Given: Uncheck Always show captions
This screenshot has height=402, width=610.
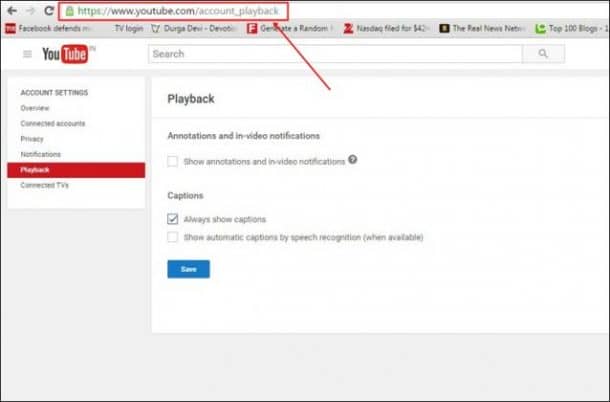Looking at the screenshot, I should pyautogui.click(x=173, y=219).
